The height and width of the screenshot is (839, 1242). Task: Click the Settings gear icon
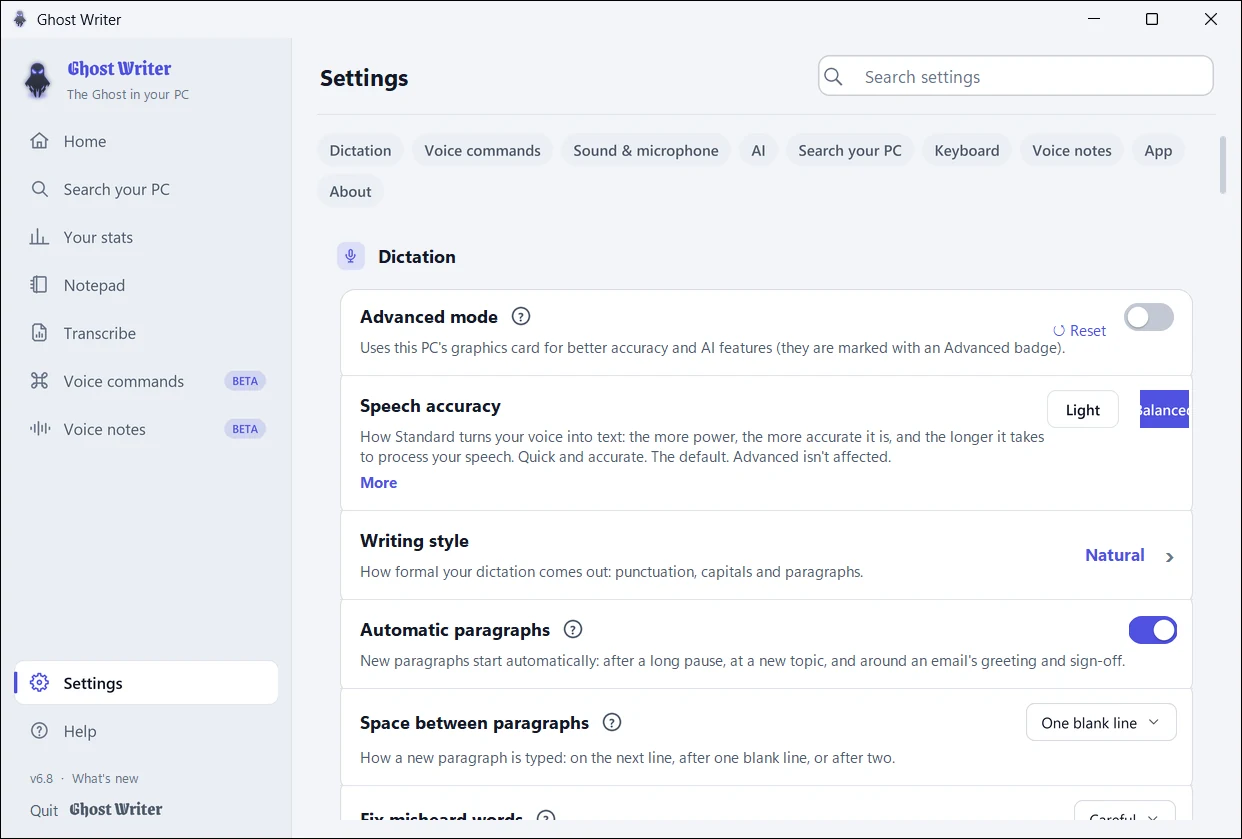click(x=39, y=683)
